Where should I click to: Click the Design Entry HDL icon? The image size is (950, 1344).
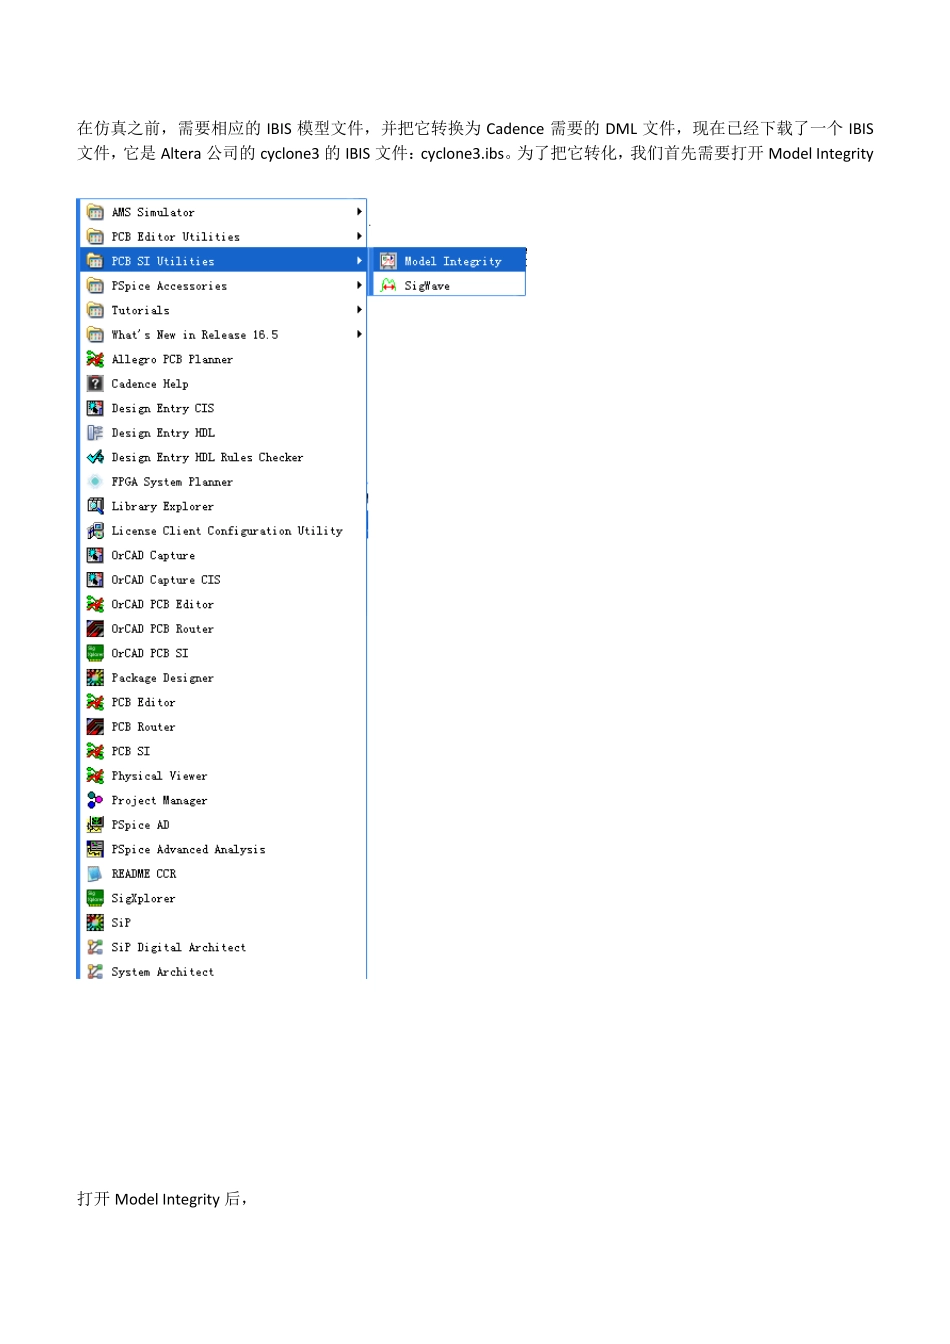point(95,433)
